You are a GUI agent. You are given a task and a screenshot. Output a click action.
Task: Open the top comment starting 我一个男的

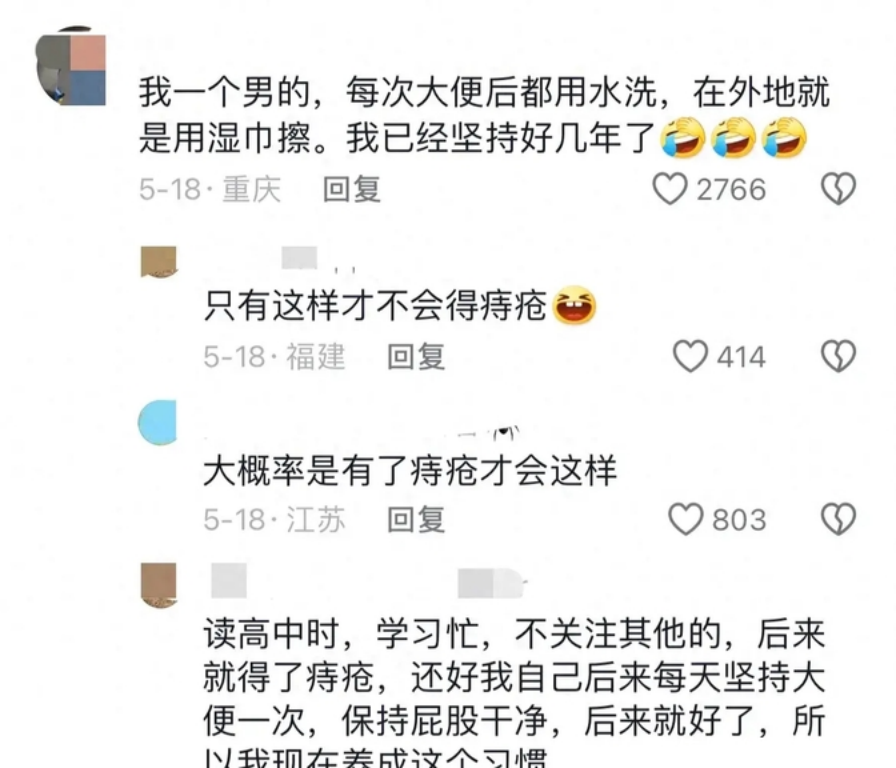[x=484, y=115]
